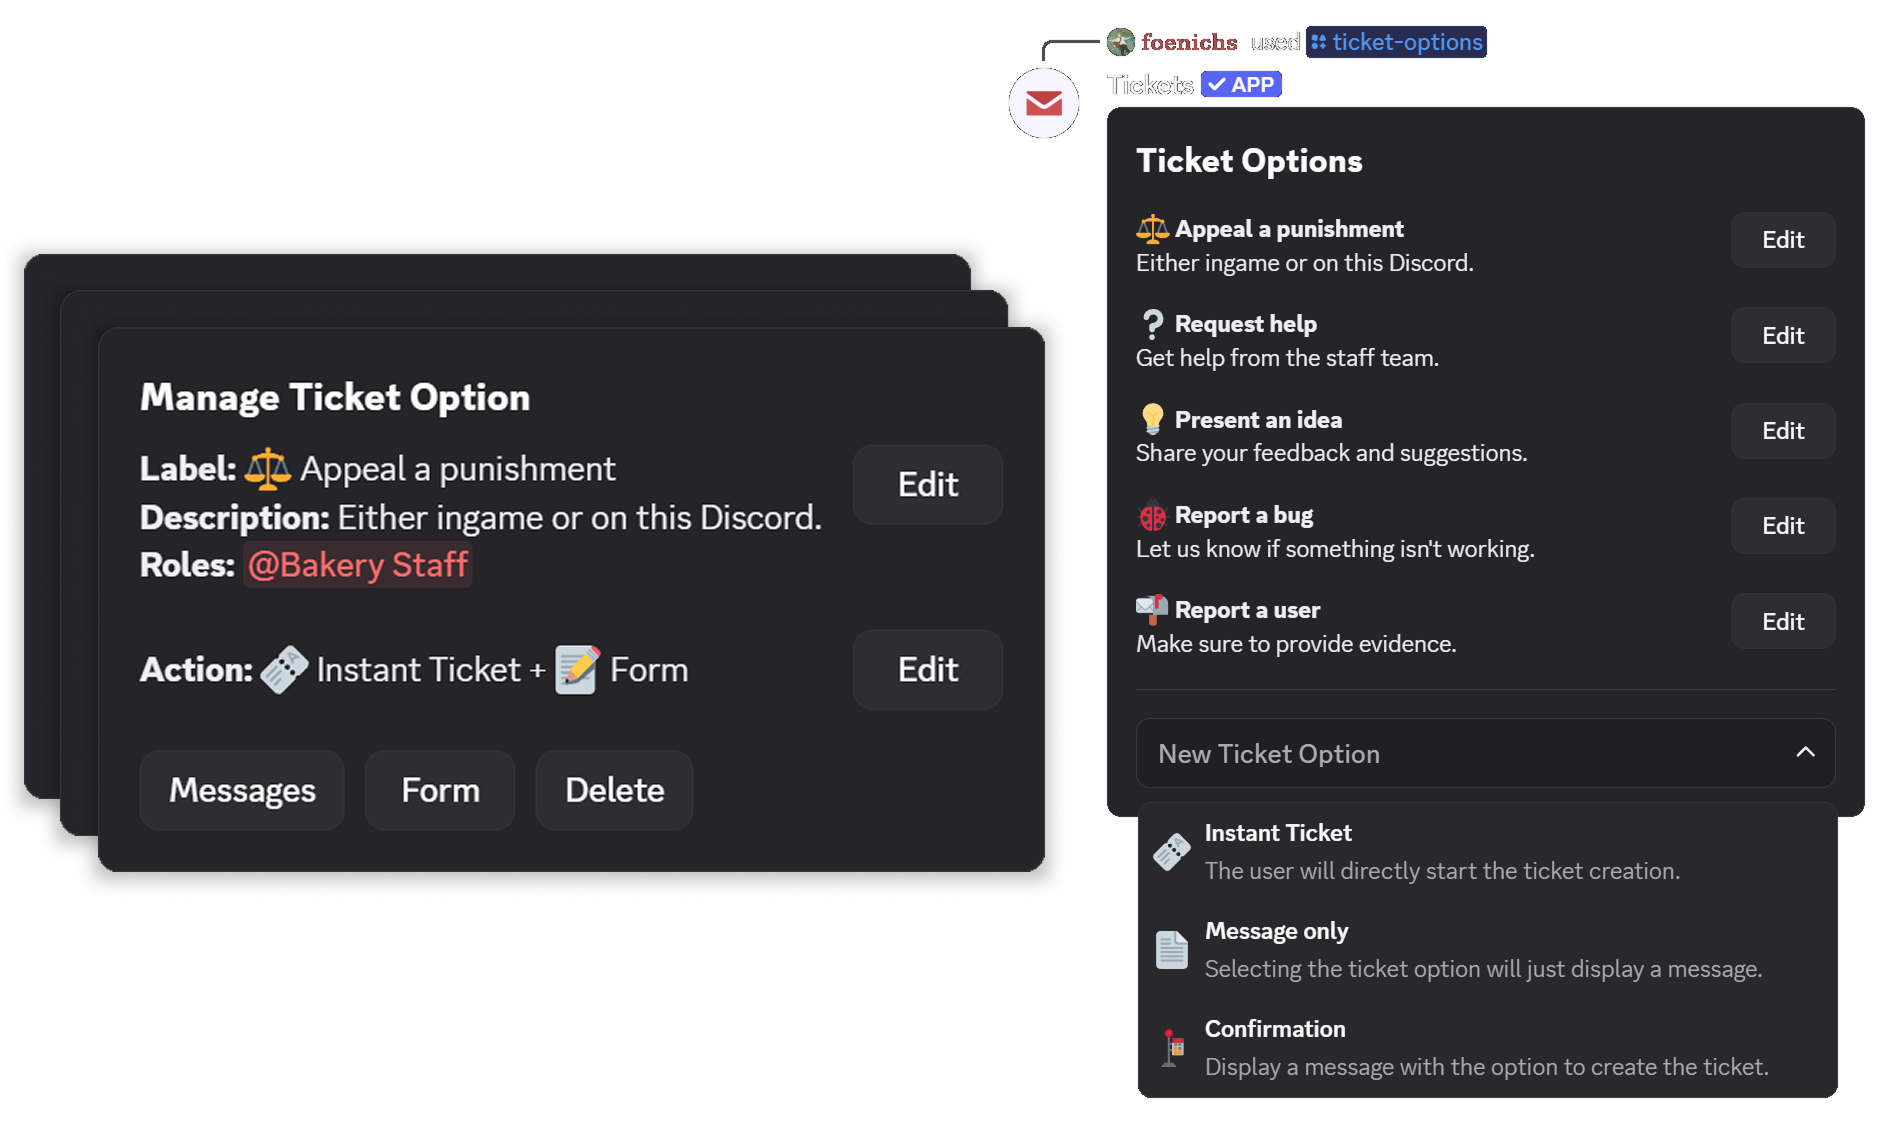Click the document icon for Message only
1893x1126 pixels.
tap(1171, 948)
